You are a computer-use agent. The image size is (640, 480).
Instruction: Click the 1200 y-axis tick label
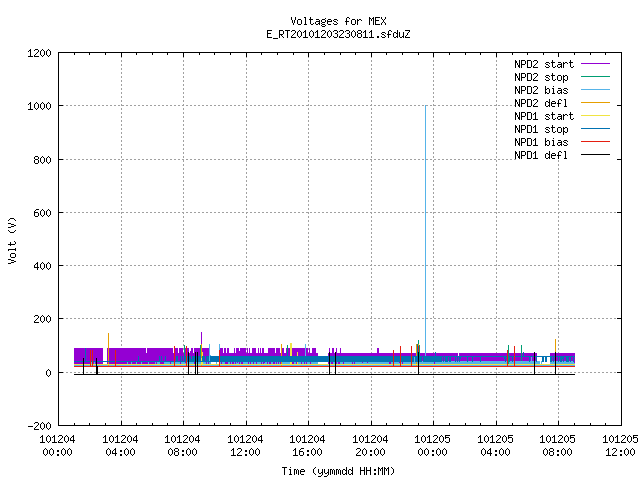[39, 53]
